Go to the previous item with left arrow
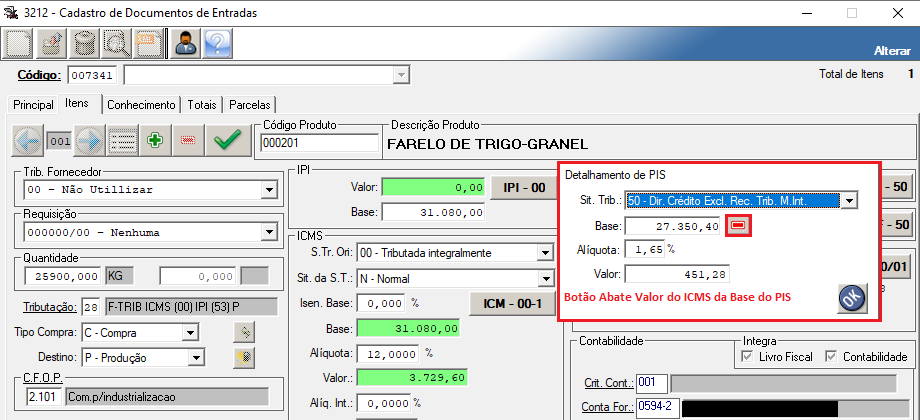 point(27,141)
